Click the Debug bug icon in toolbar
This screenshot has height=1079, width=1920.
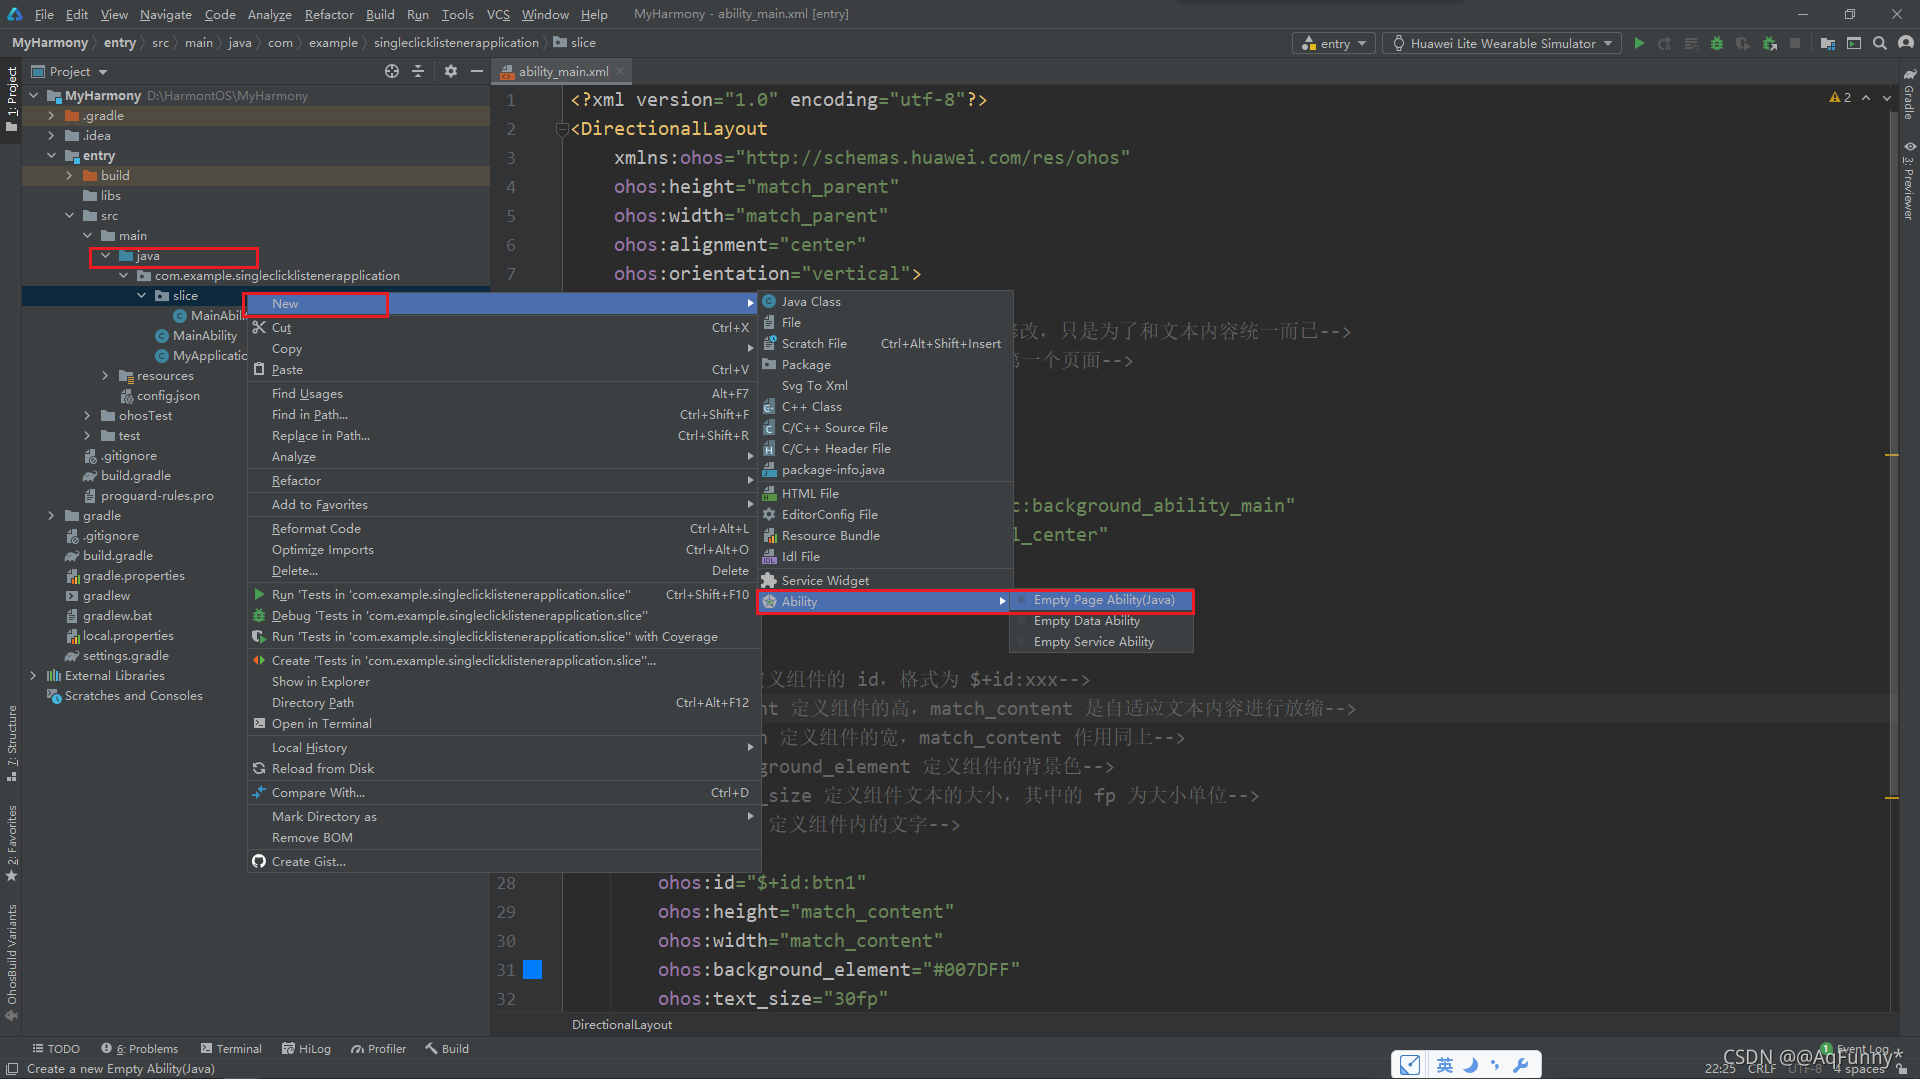1717,43
